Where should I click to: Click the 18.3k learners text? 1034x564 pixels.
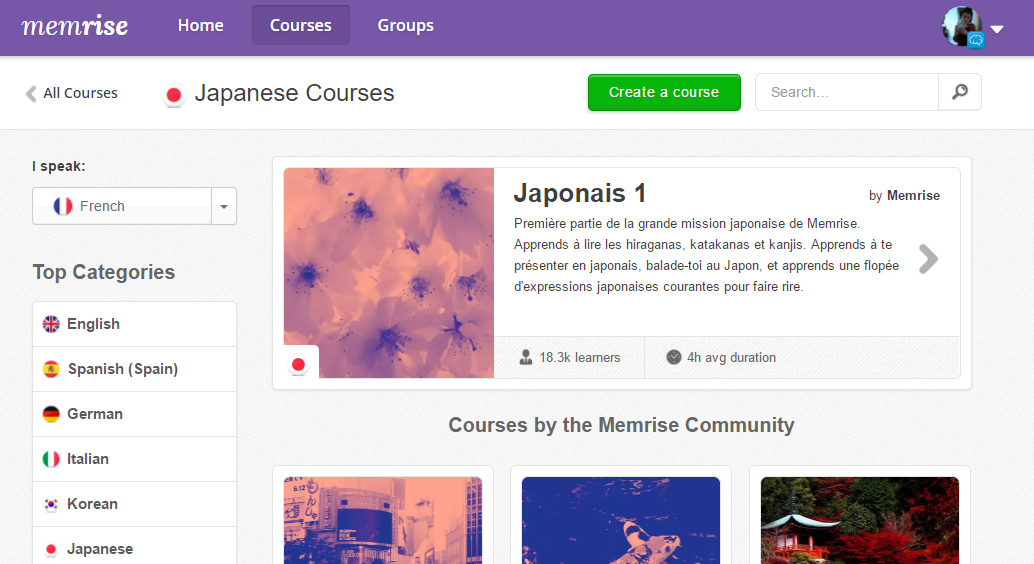[580, 358]
